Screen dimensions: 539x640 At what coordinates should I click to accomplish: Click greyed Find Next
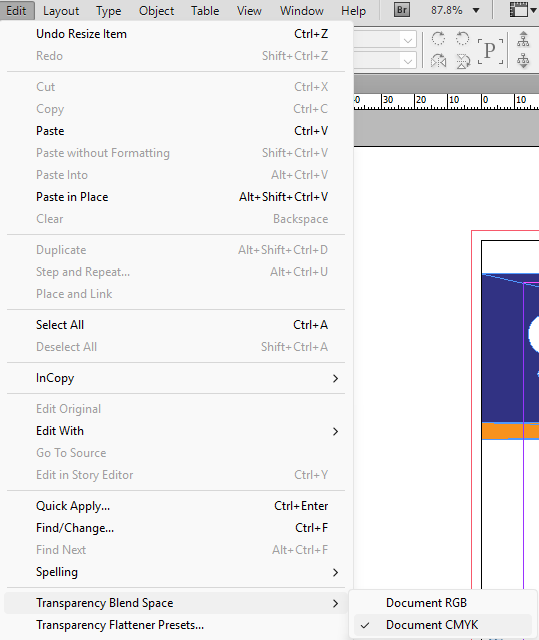pyautogui.click(x=176, y=550)
